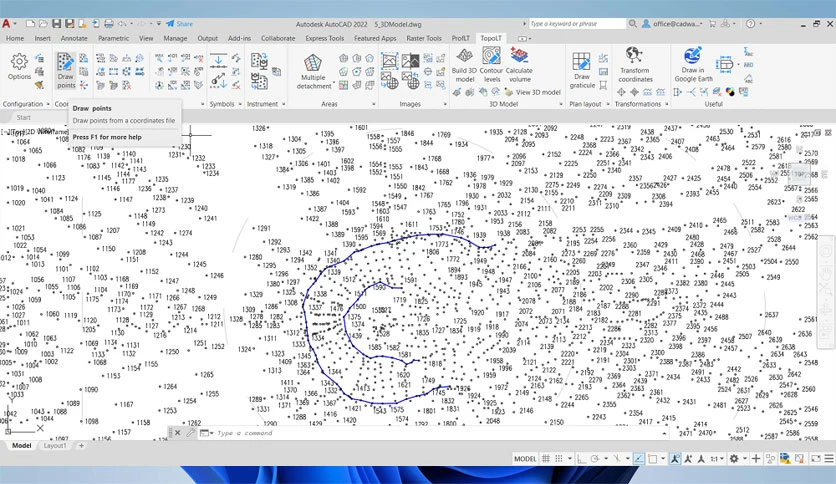Screen dimensions: 836x484
Task: Toggle MODEL space button in status bar
Action: coord(525,458)
